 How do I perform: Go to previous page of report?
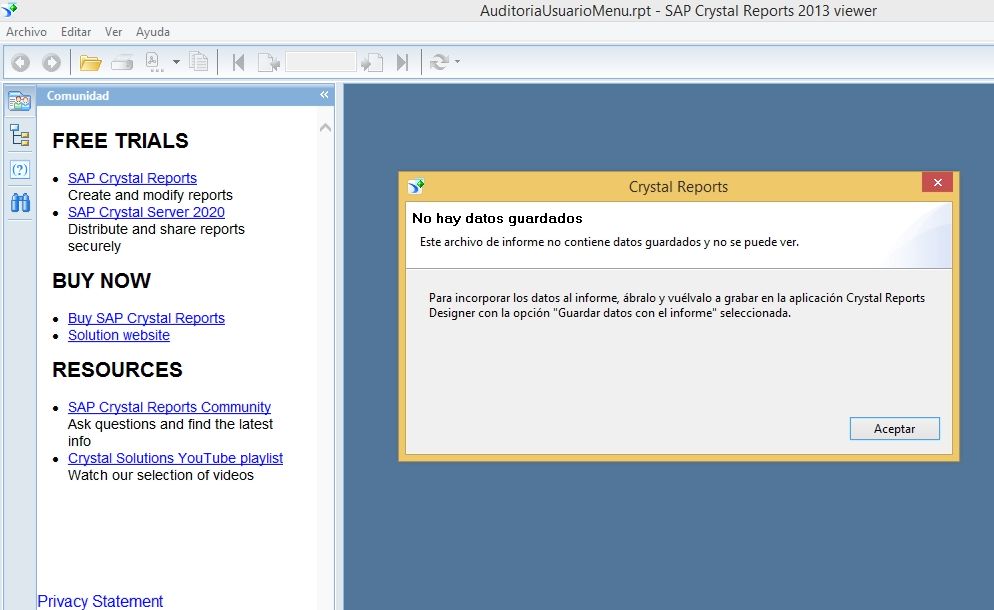tap(269, 62)
